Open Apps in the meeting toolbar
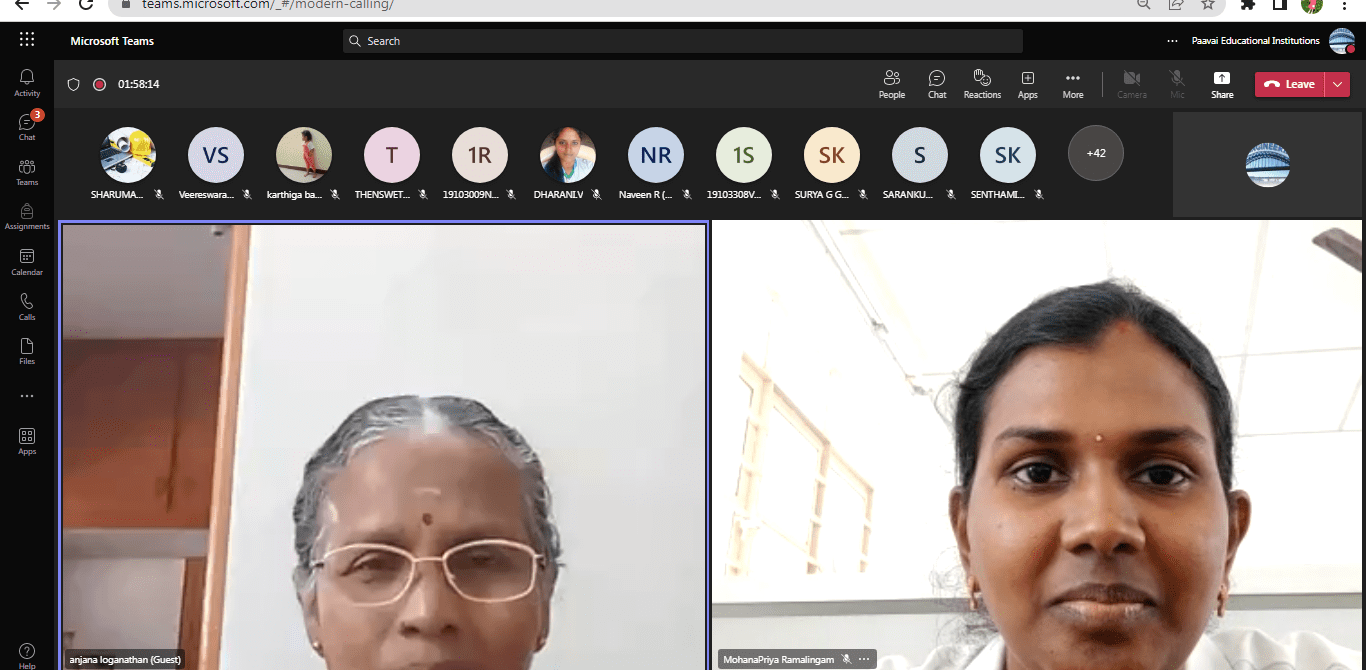 [x=1027, y=84]
